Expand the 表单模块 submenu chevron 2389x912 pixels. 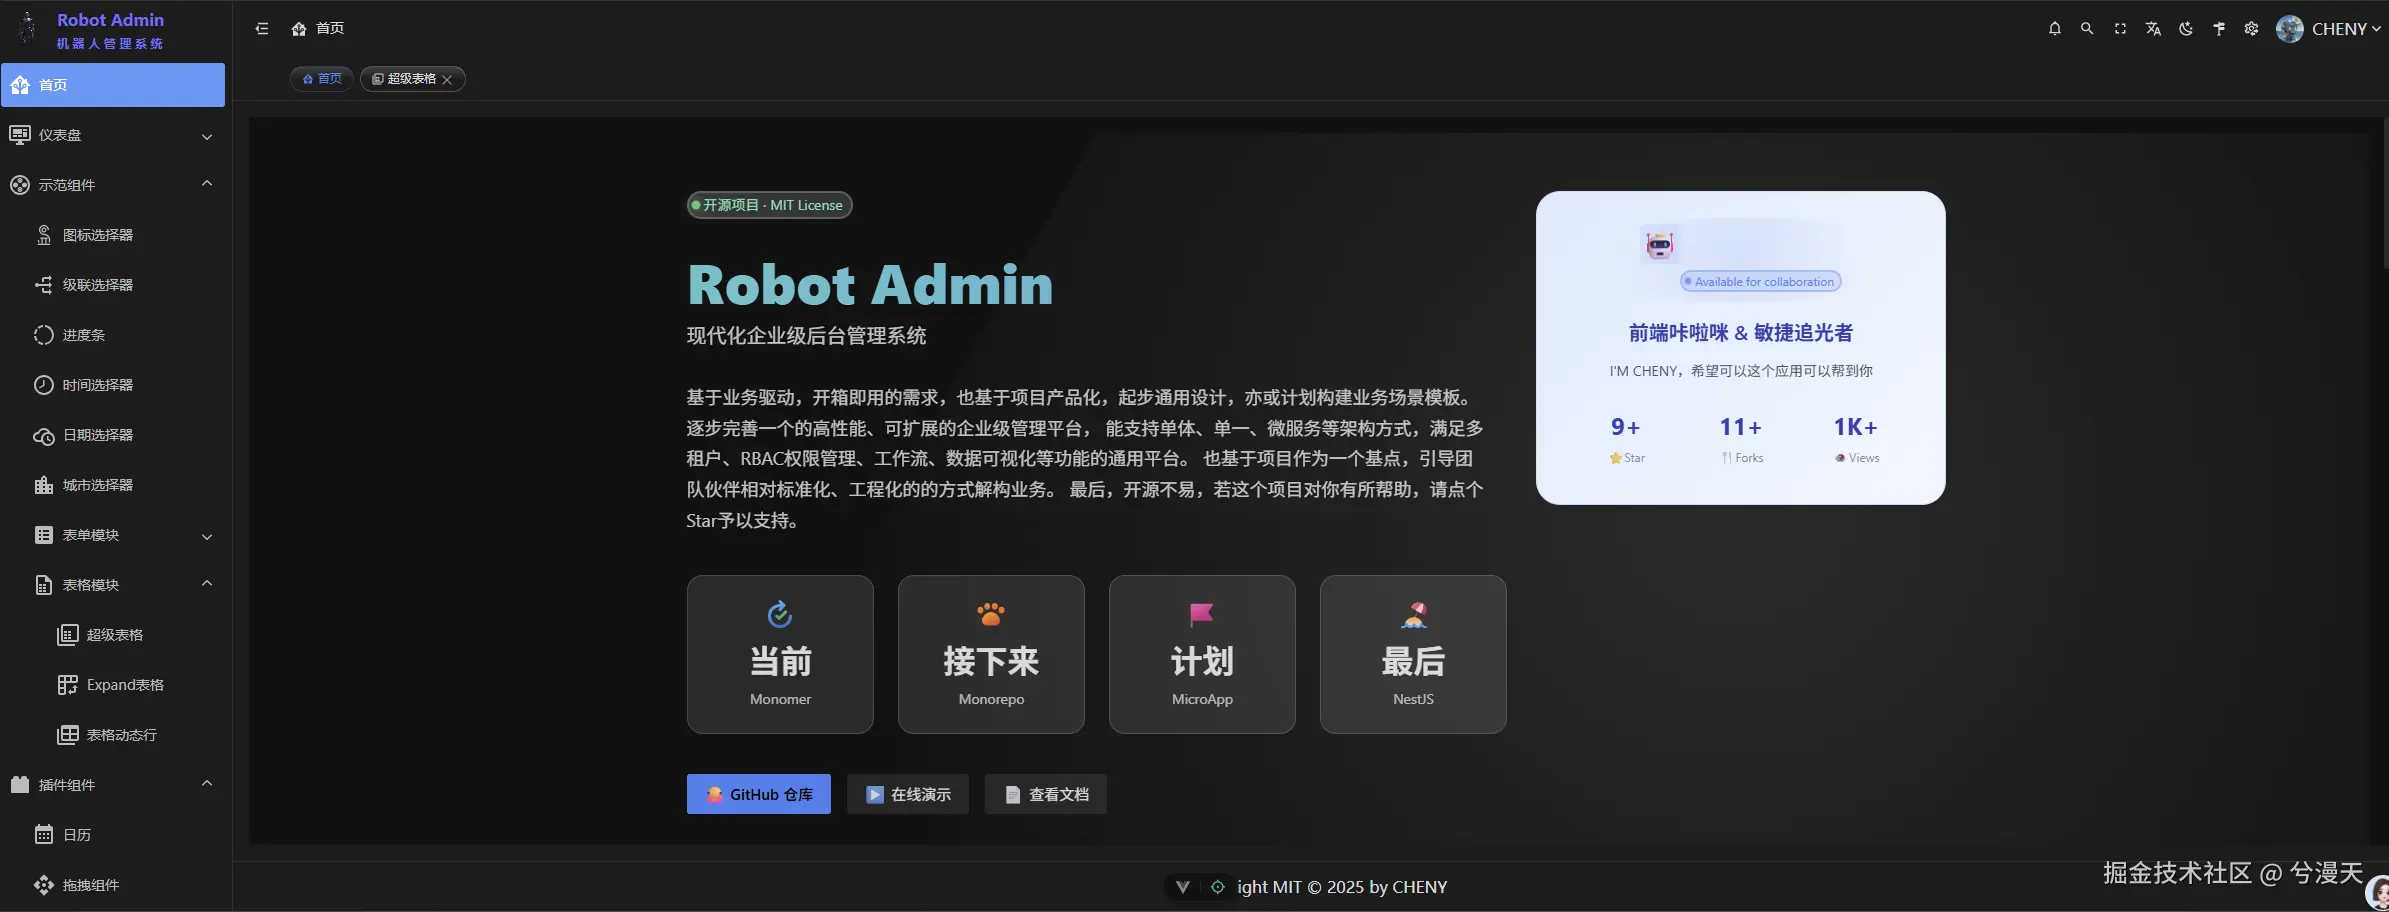coord(207,536)
